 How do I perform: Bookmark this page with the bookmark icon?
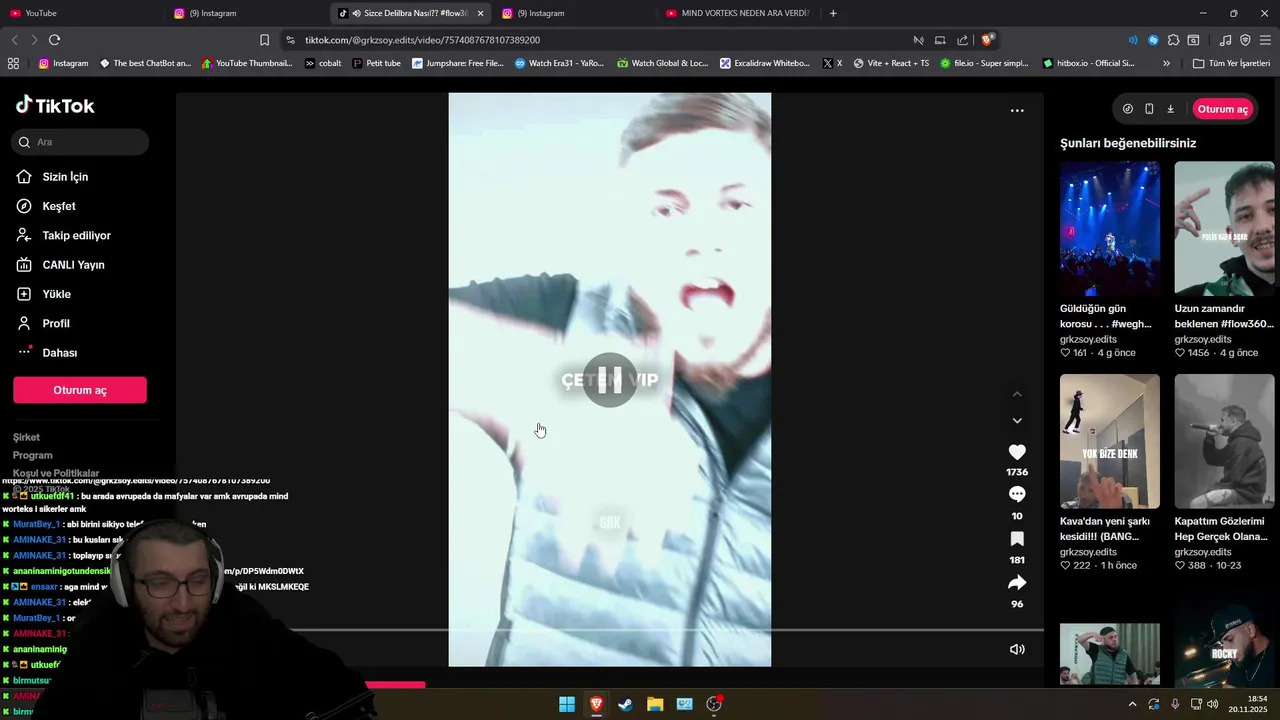(264, 40)
